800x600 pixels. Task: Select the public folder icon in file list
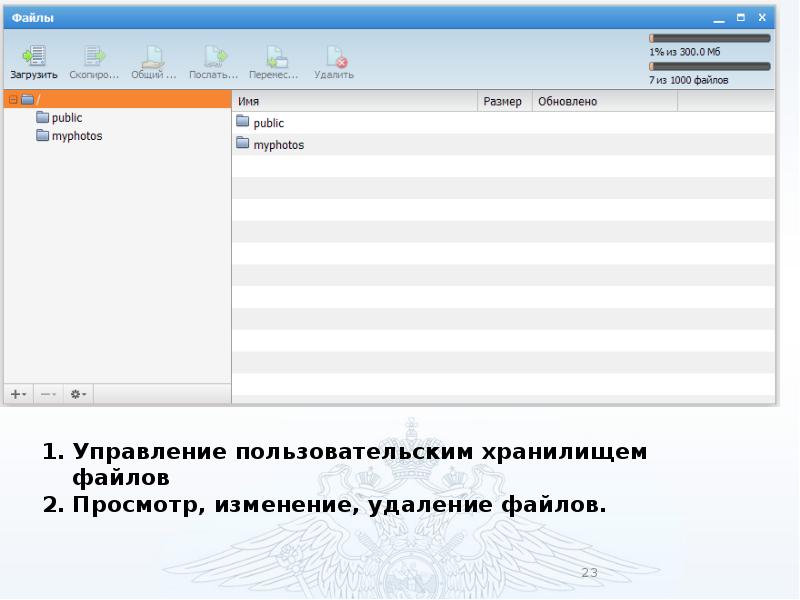point(243,122)
